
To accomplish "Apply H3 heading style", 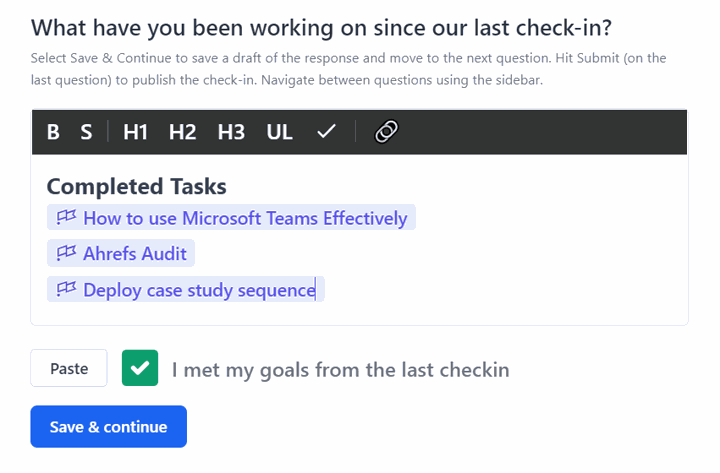I will (231, 132).
